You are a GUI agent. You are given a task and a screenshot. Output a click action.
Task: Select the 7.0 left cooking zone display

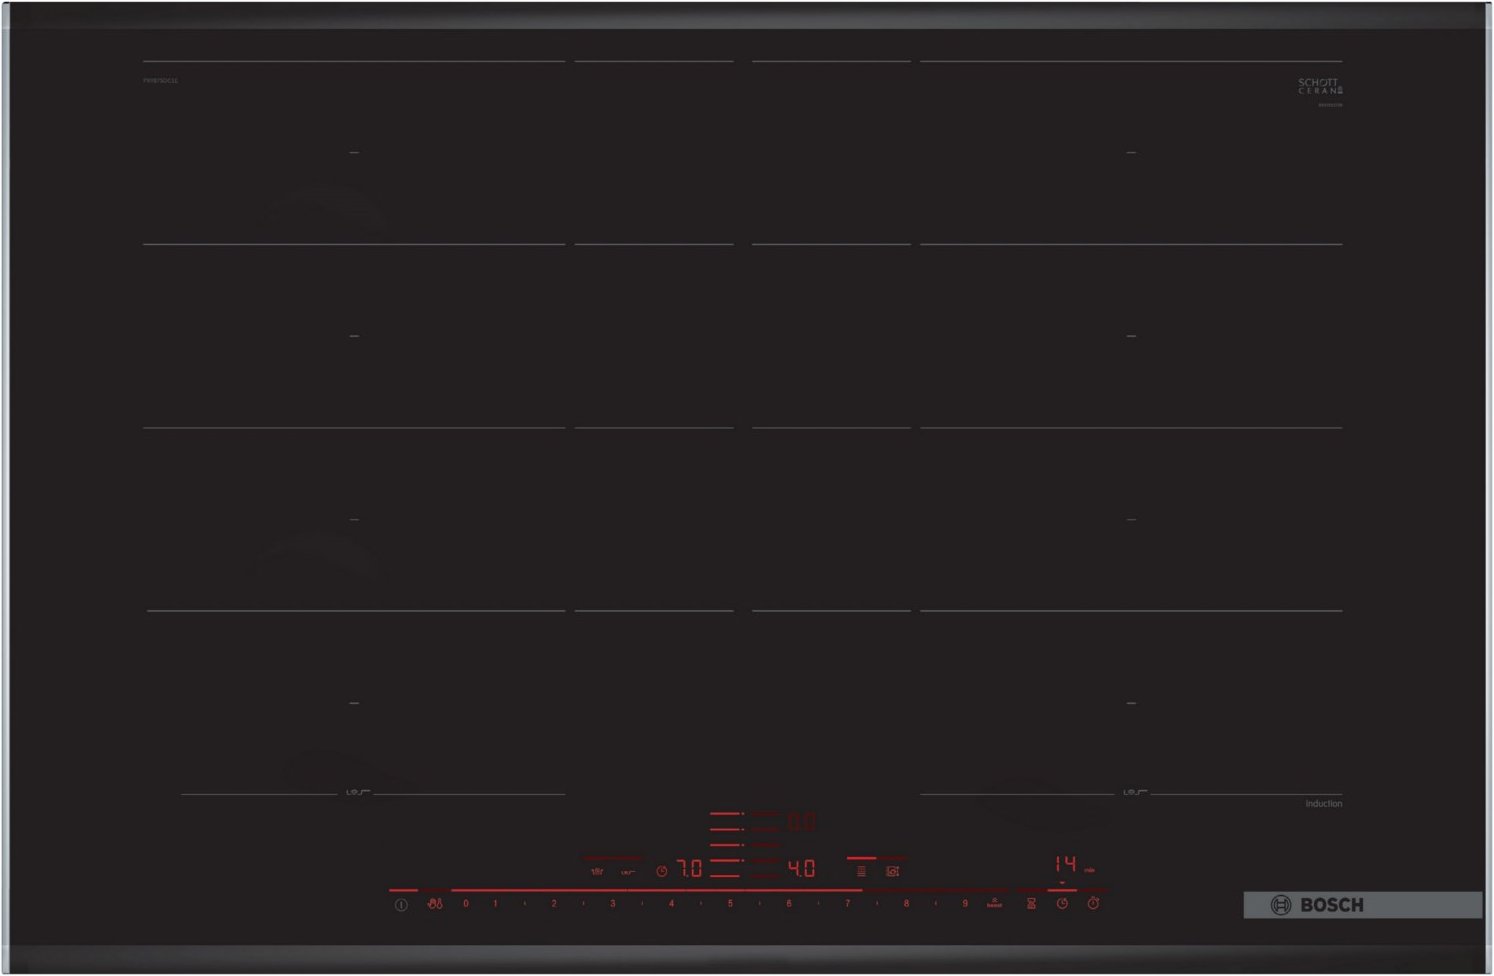point(690,870)
